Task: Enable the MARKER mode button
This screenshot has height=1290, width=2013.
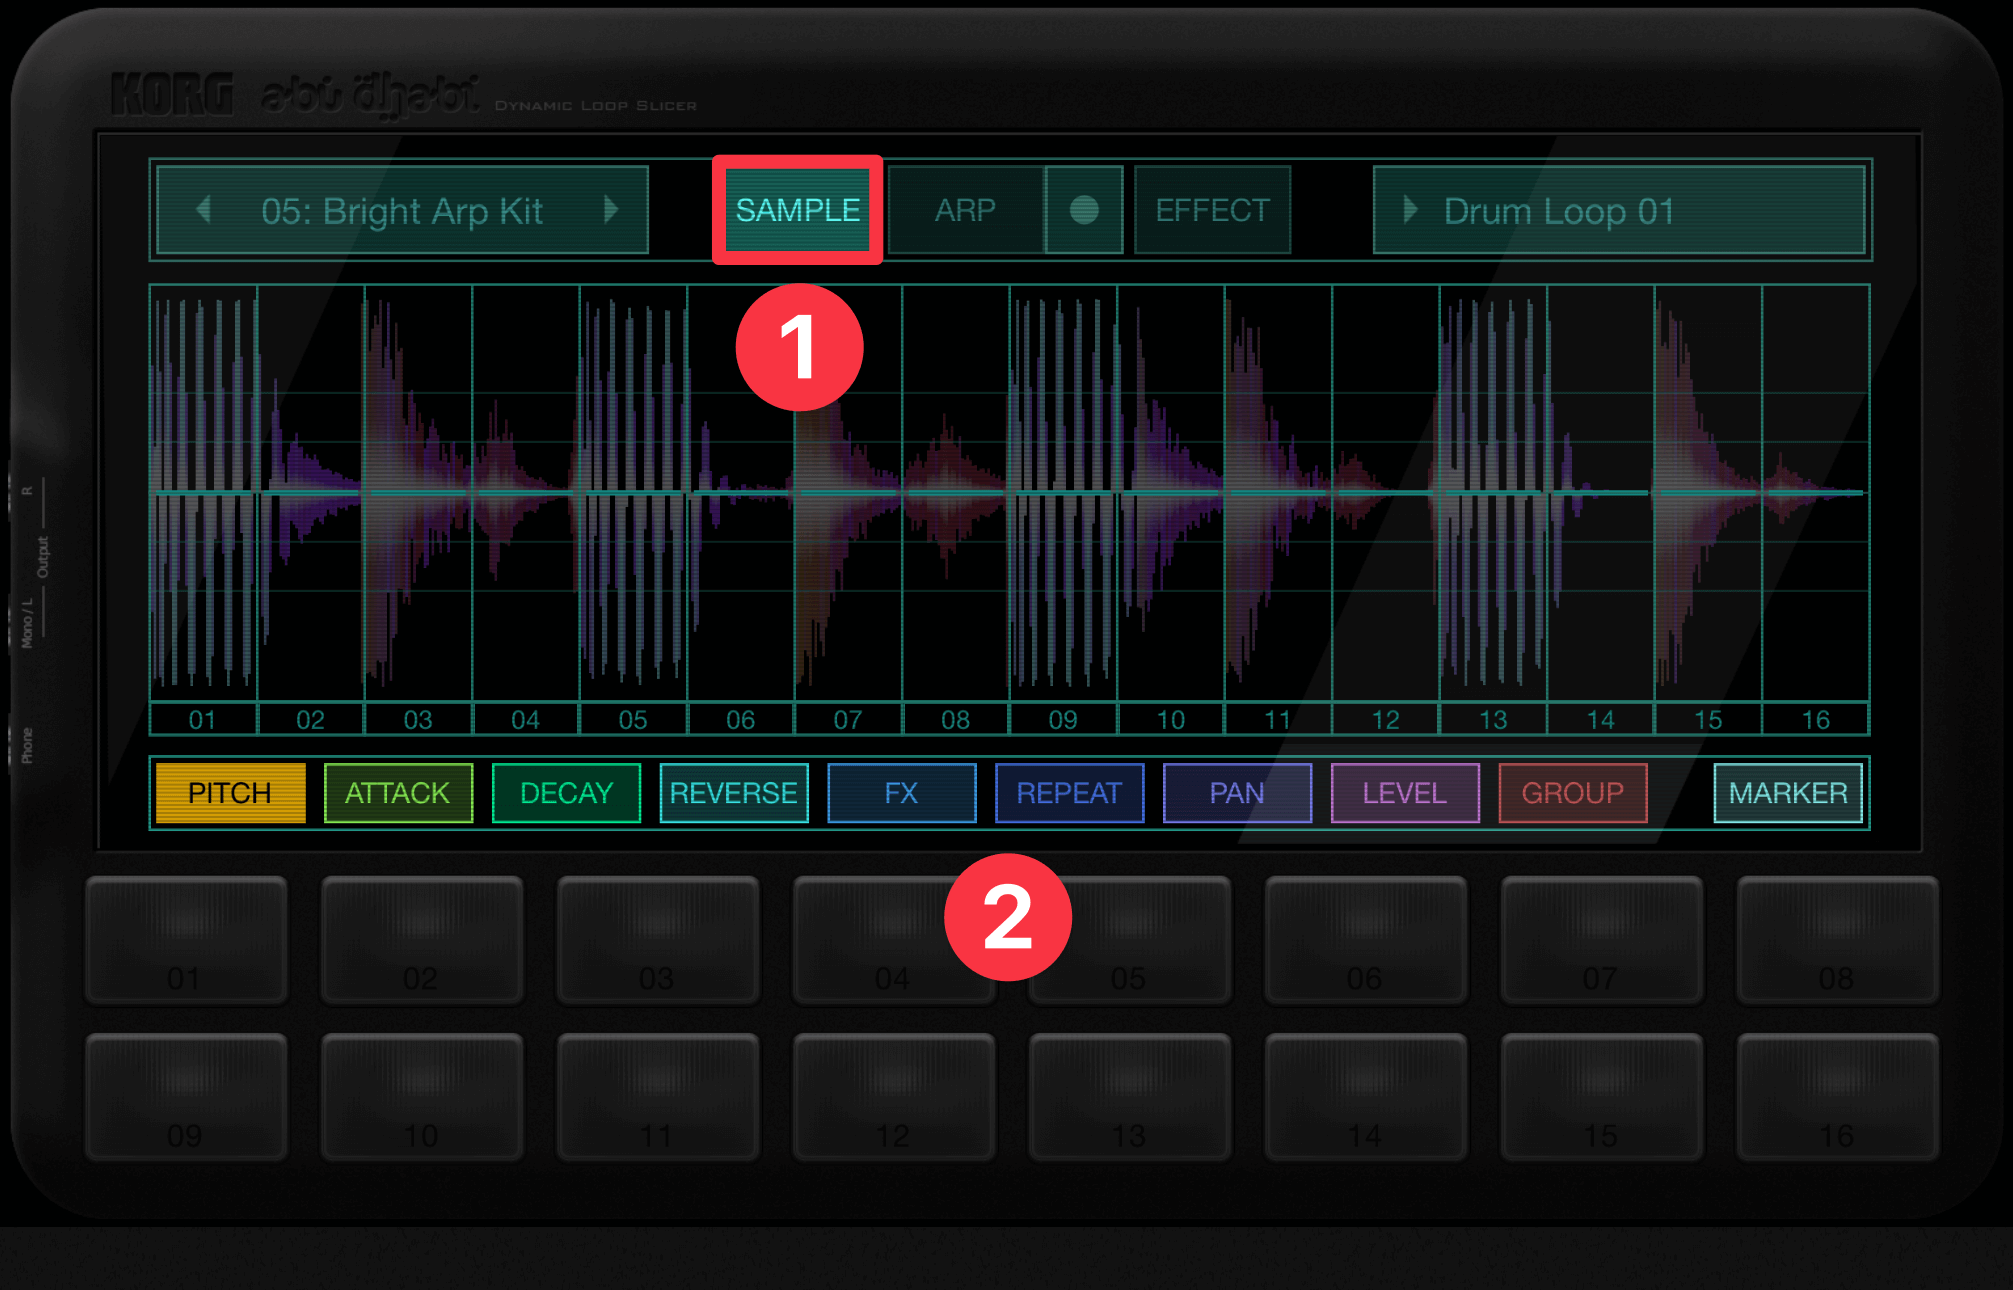Action: point(1787,793)
